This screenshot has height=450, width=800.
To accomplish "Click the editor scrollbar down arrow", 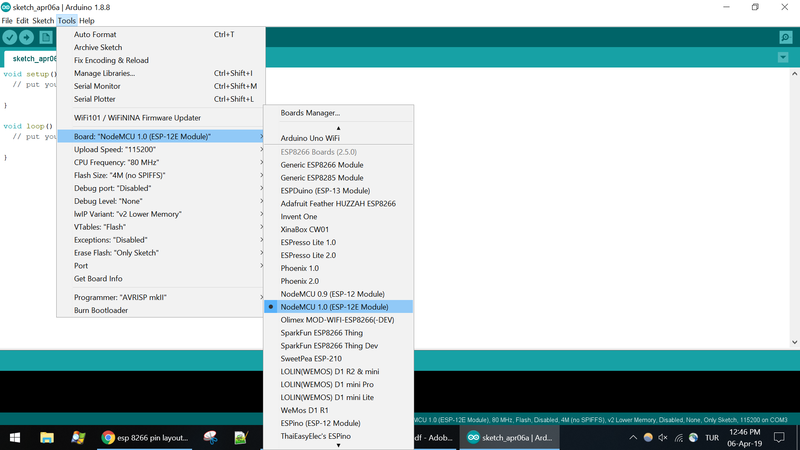I will 794,342.
